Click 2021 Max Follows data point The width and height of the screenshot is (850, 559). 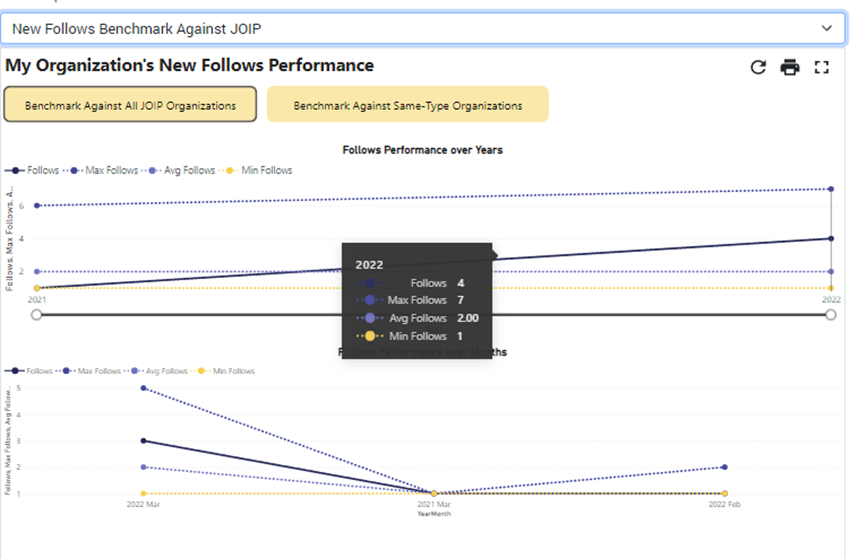coord(37,206)
